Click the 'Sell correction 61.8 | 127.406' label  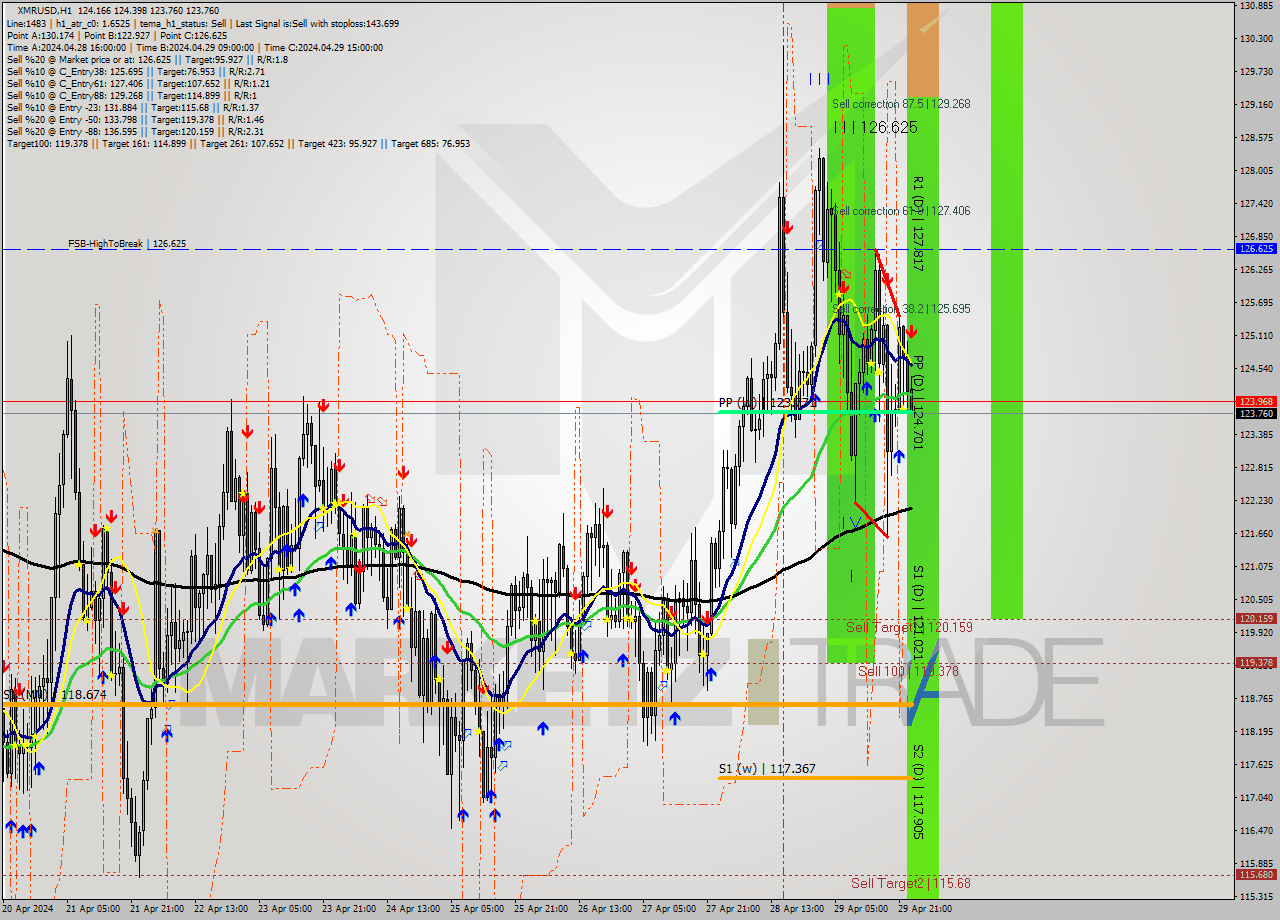(x=901, y=211)
